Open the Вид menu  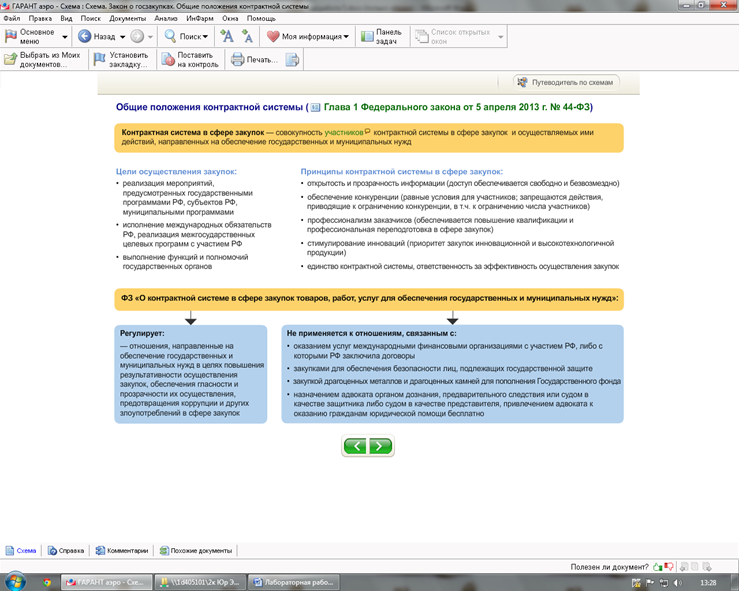click(x=66, y=18)
